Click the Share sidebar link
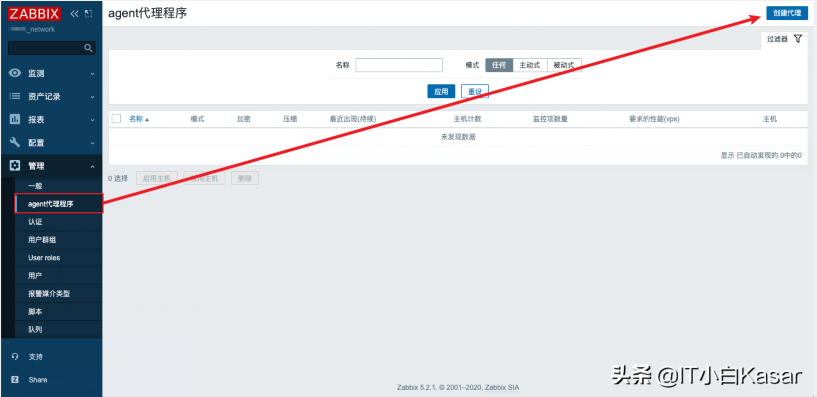Image resolution: width=817 pixels, height=397 pixels. pyautogui.click(x=38, y=380)
